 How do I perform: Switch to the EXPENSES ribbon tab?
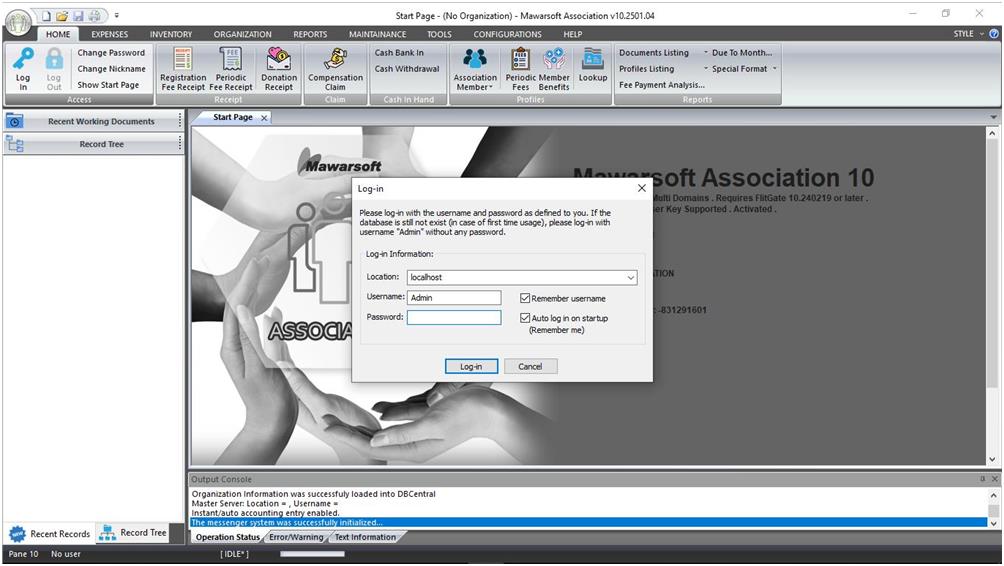[110, 34]
